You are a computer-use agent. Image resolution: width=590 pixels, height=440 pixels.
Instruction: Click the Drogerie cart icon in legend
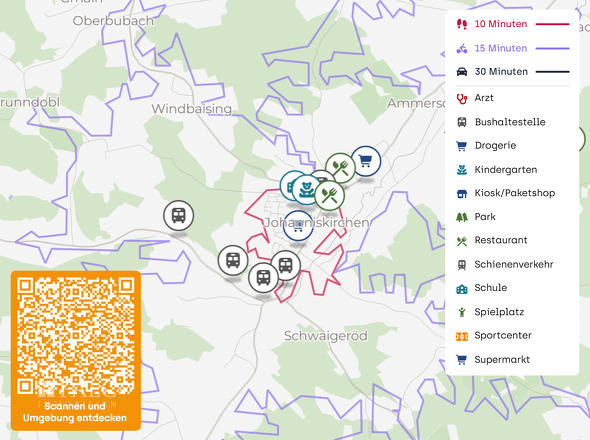coord(462,146)
